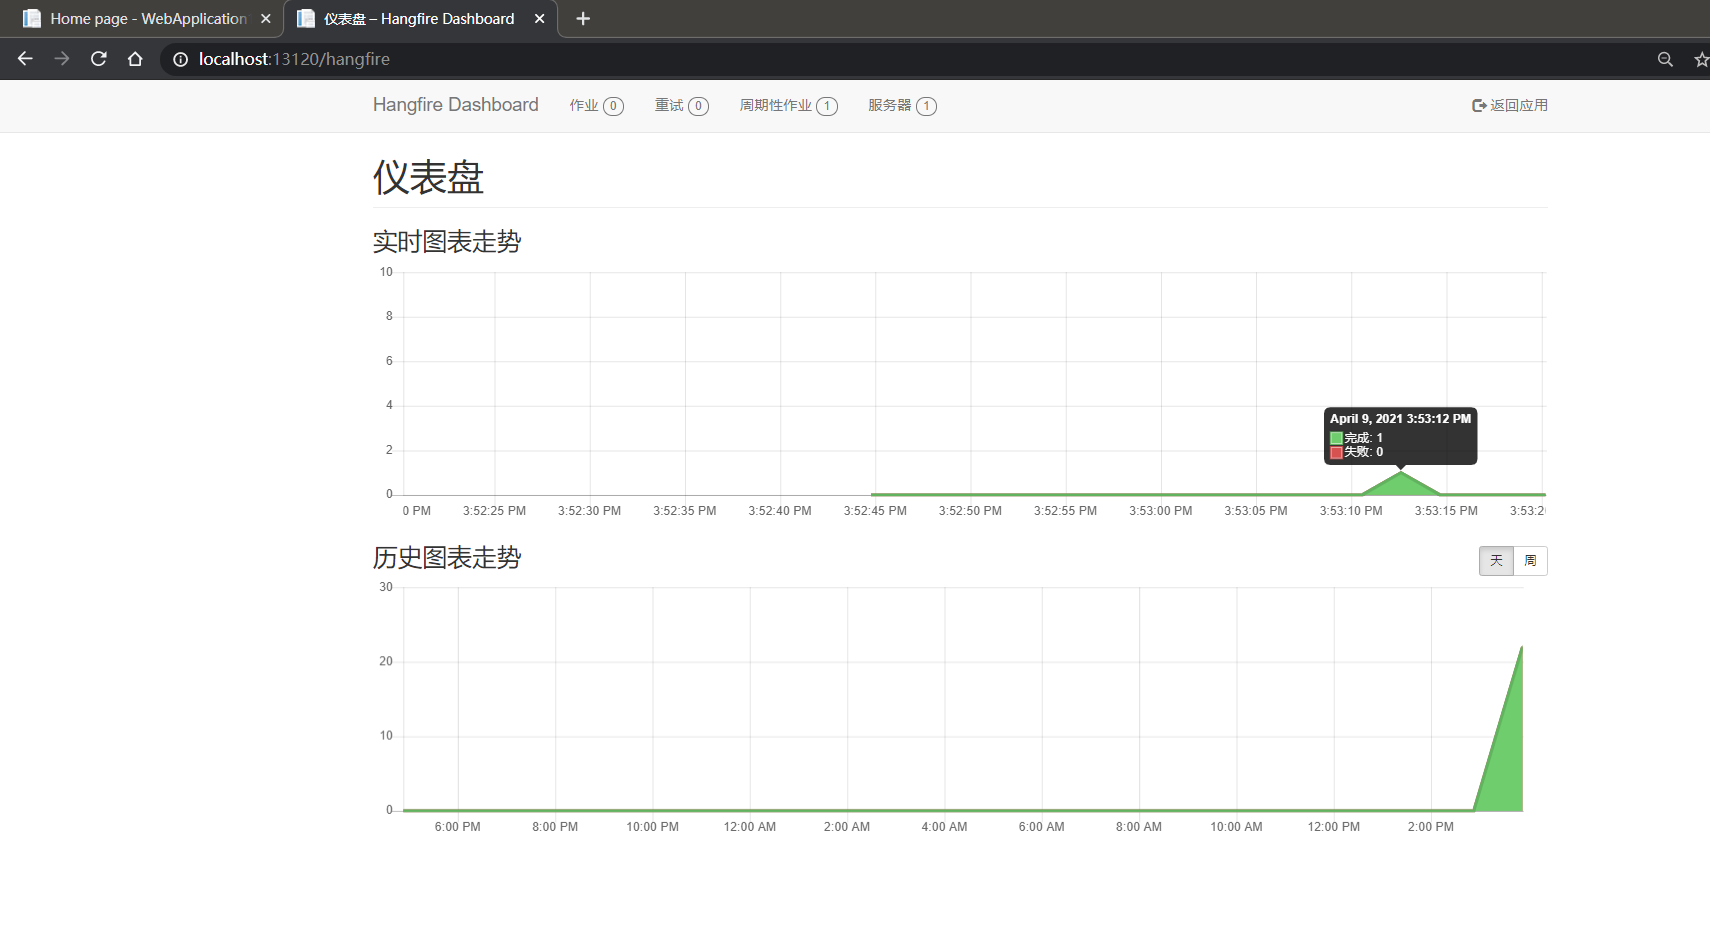
Task: Click the red 失败 legend swatch in tooltip
Action: click(1336, 452)
